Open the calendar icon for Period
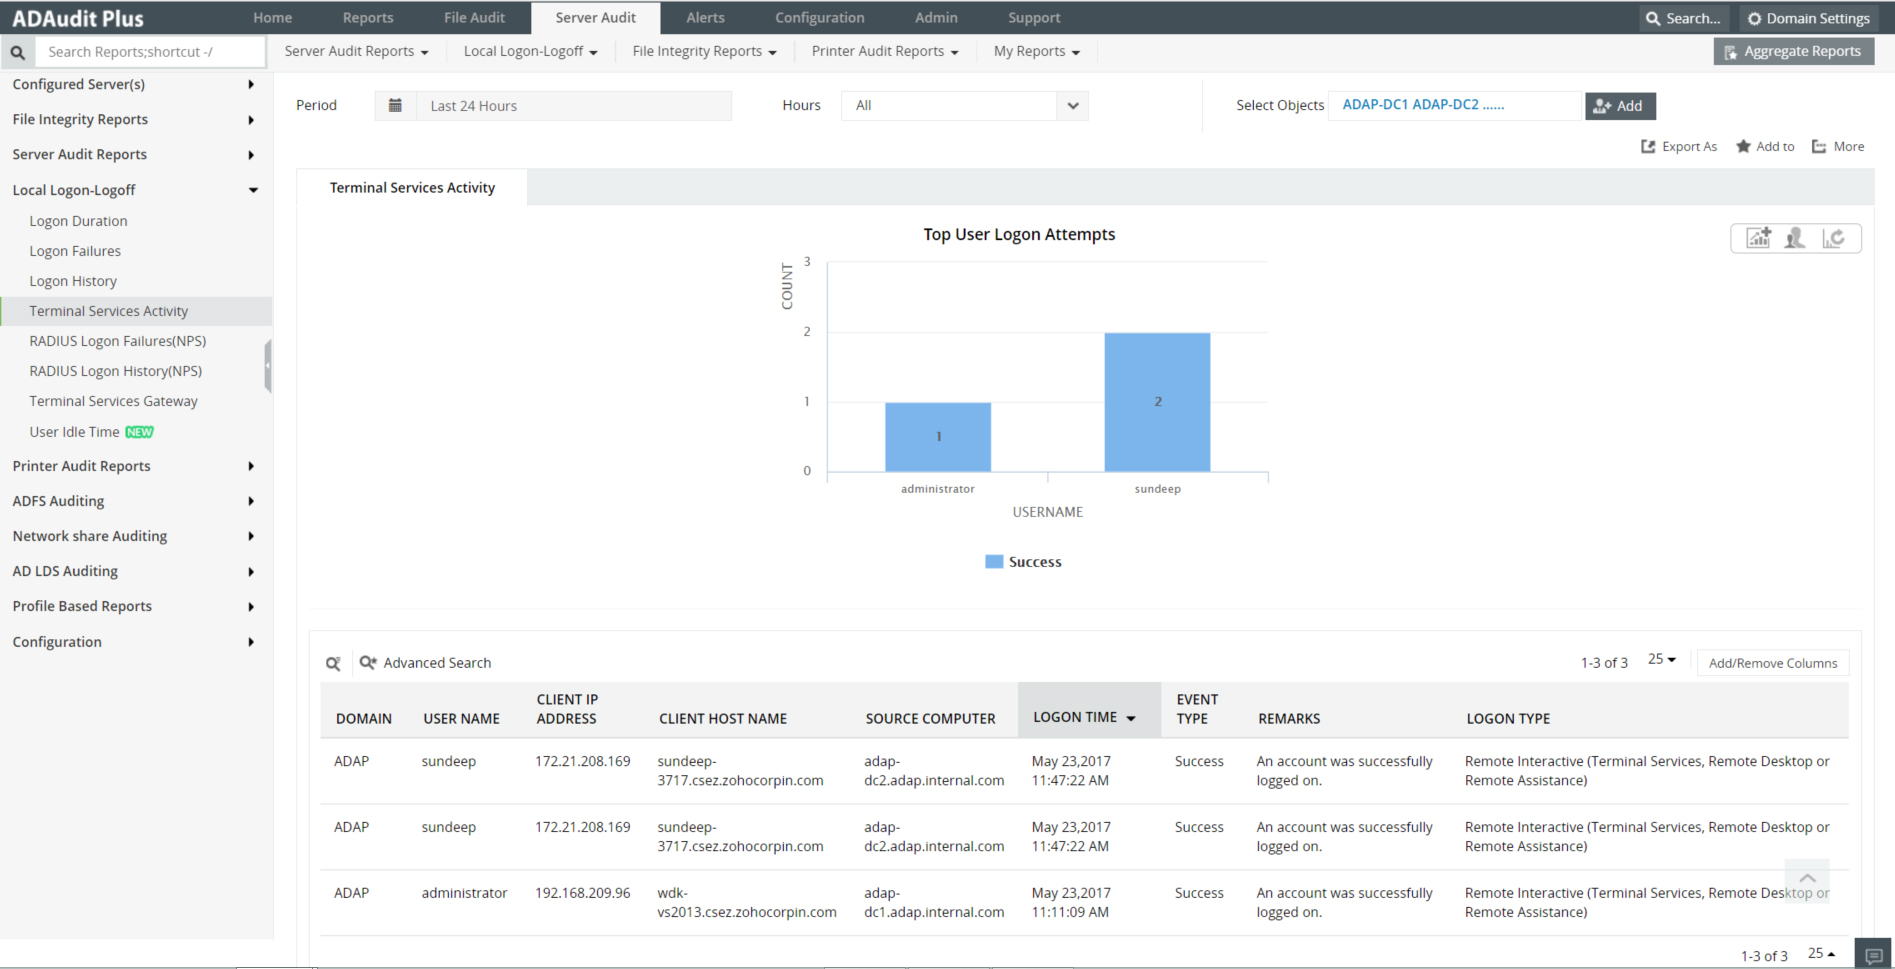 [x=396, y=105]
